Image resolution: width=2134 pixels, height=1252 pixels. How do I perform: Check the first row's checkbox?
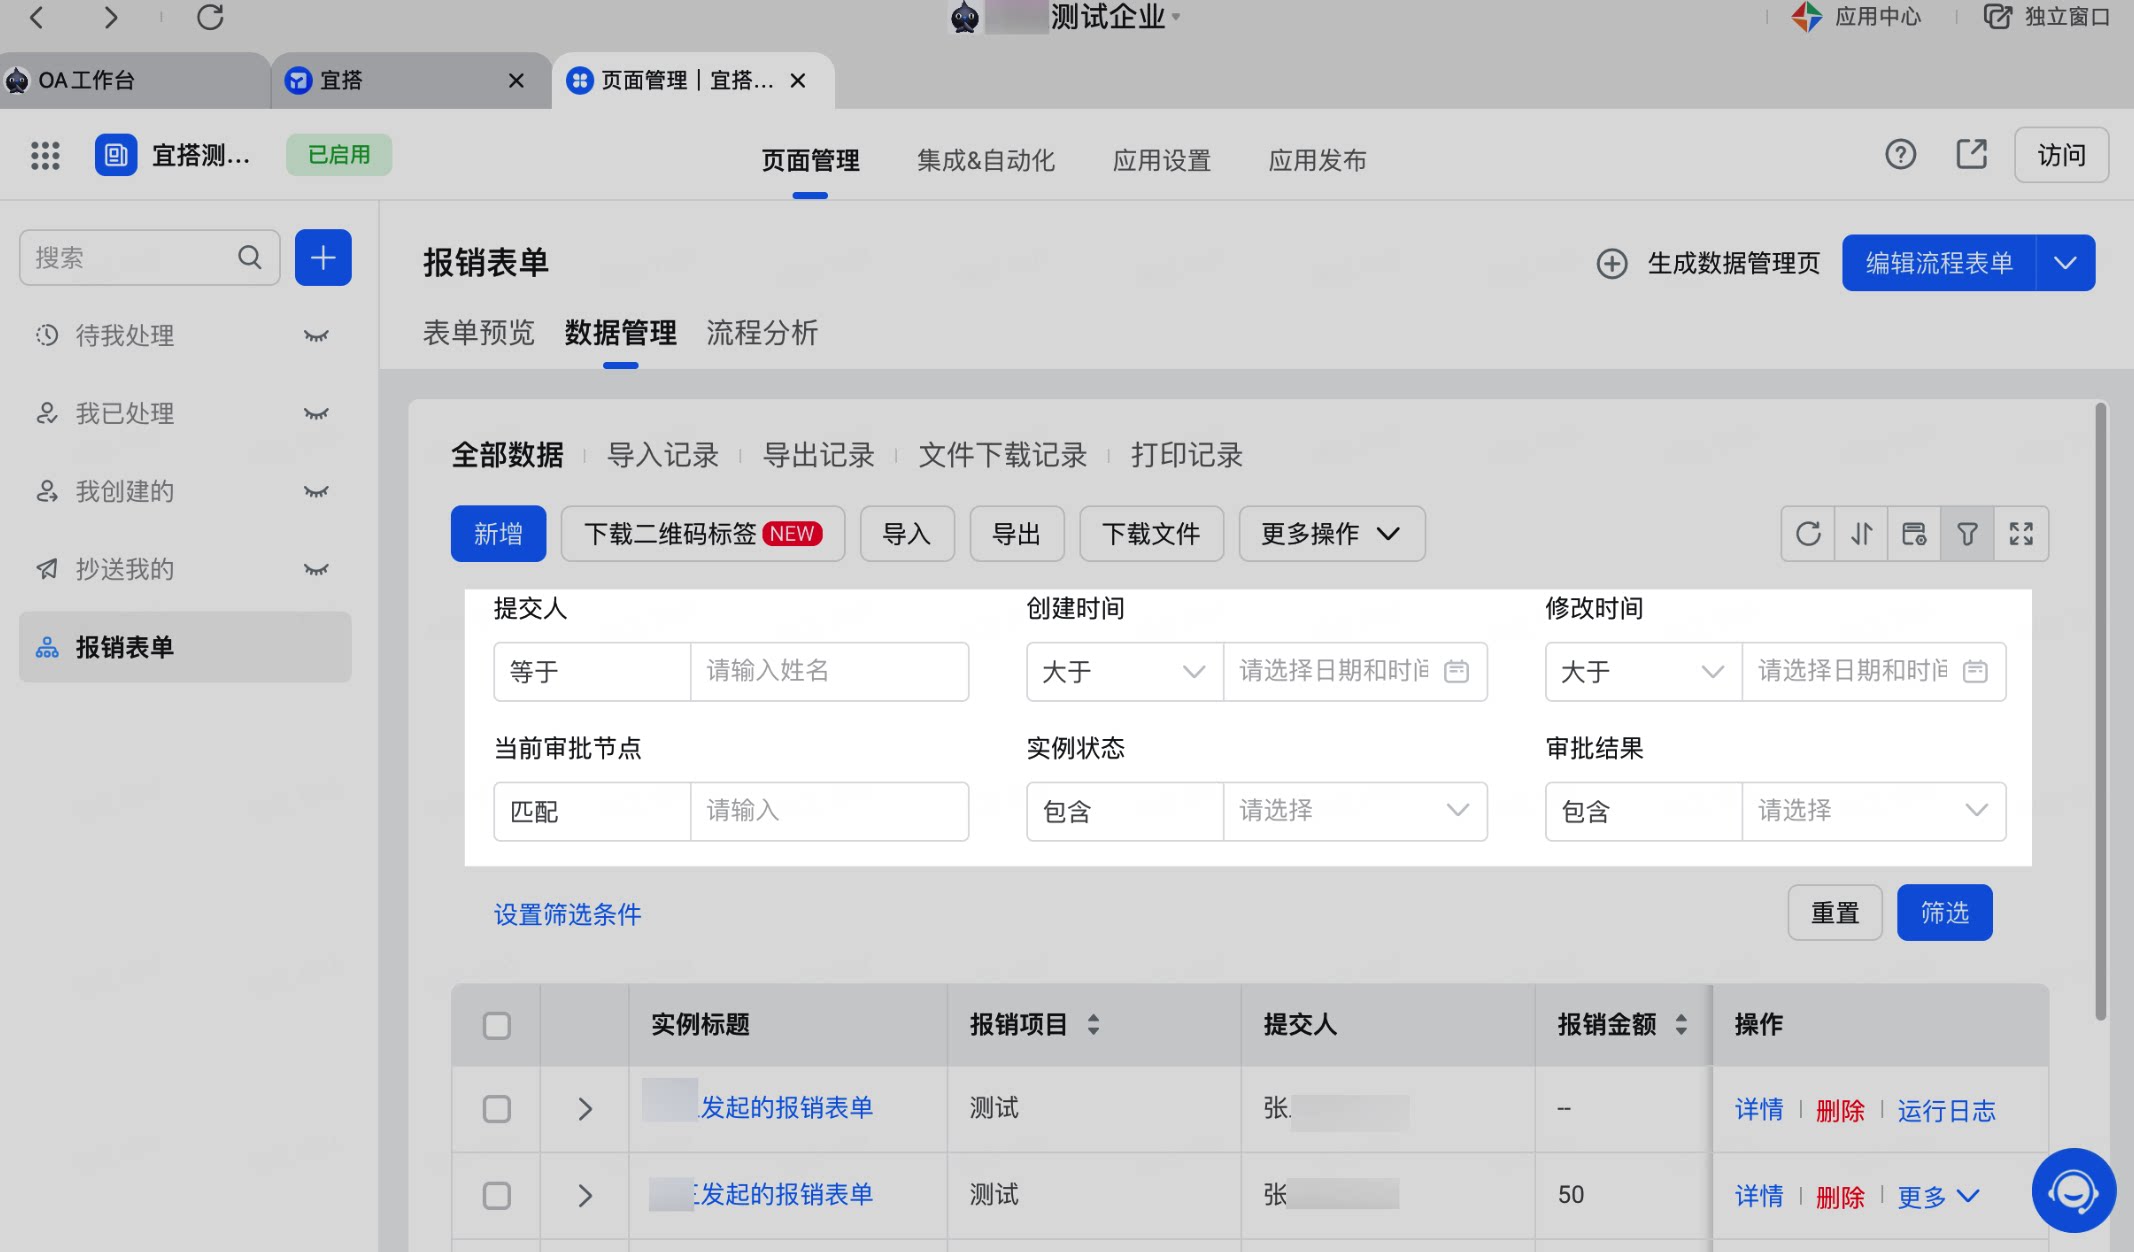(497, 1109)
